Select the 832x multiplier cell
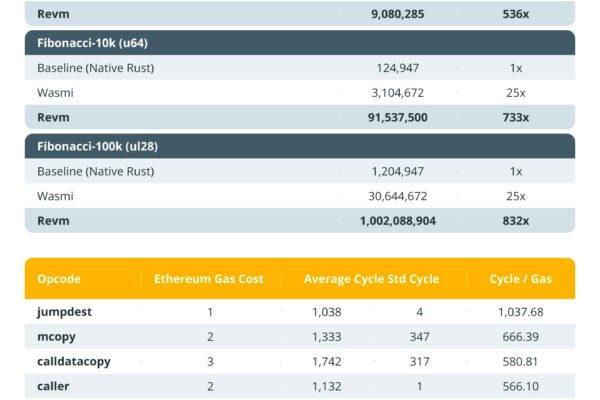Image resolution: width=600 pixels, height=400 pixels. pos(515,221)
